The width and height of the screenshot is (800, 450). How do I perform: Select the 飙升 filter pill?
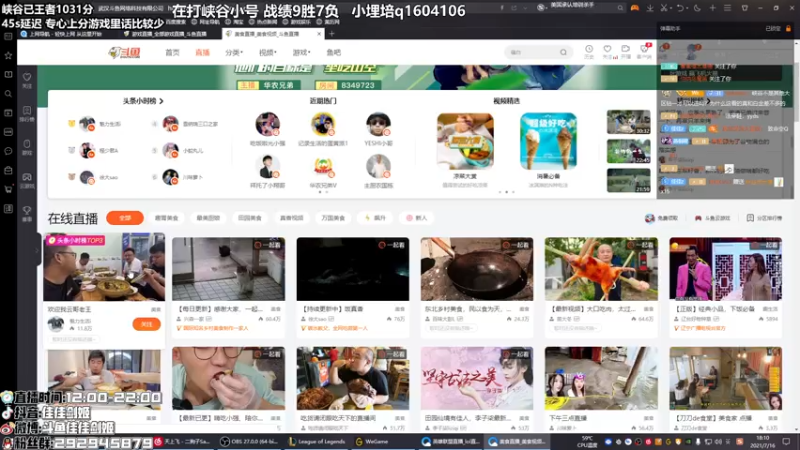[x=375, y=218]
